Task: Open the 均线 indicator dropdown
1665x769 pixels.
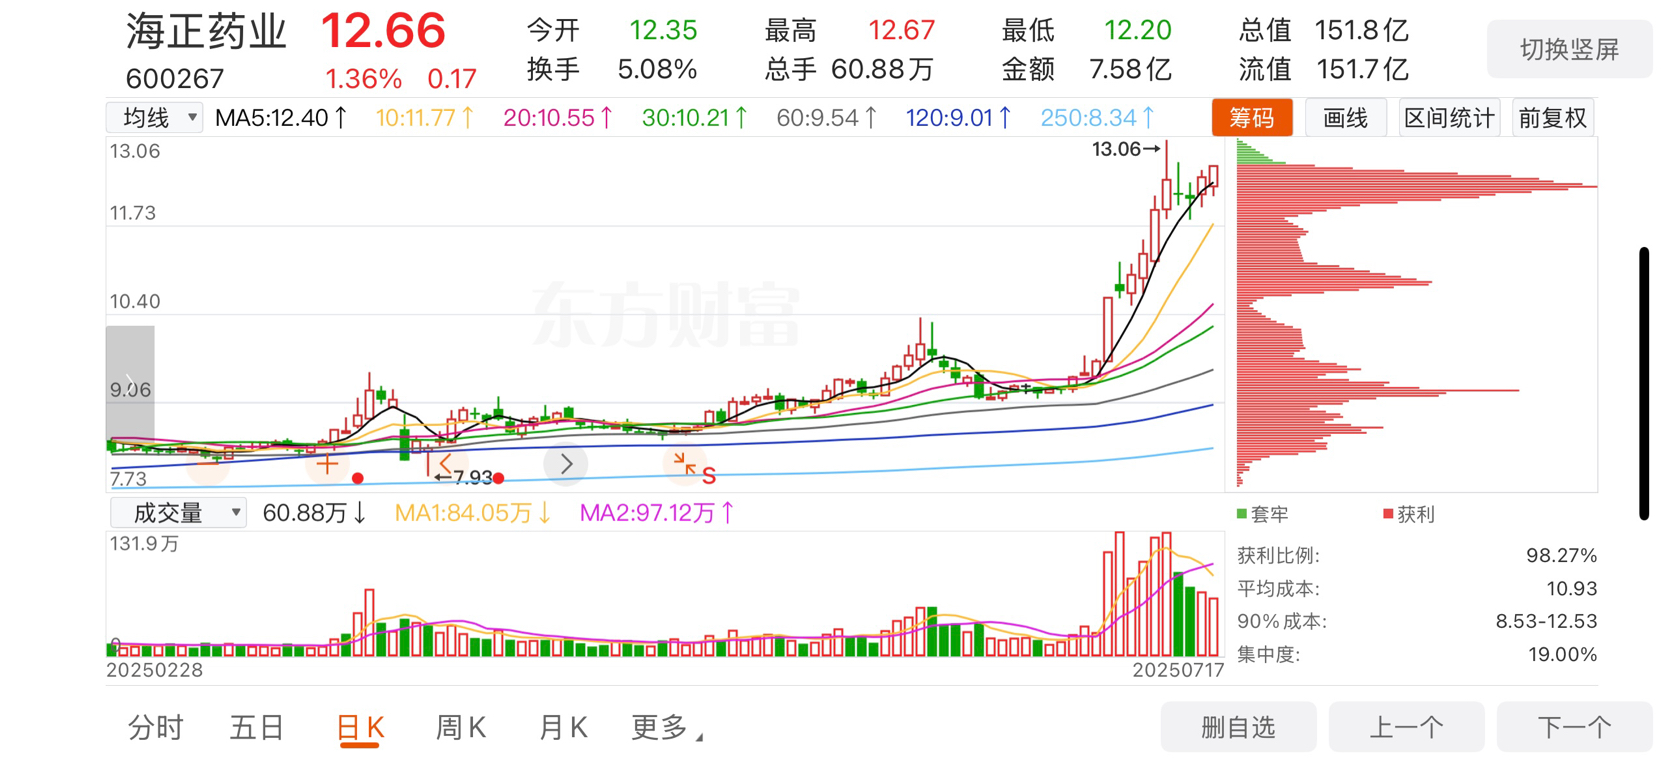Action: click(155, 118)
